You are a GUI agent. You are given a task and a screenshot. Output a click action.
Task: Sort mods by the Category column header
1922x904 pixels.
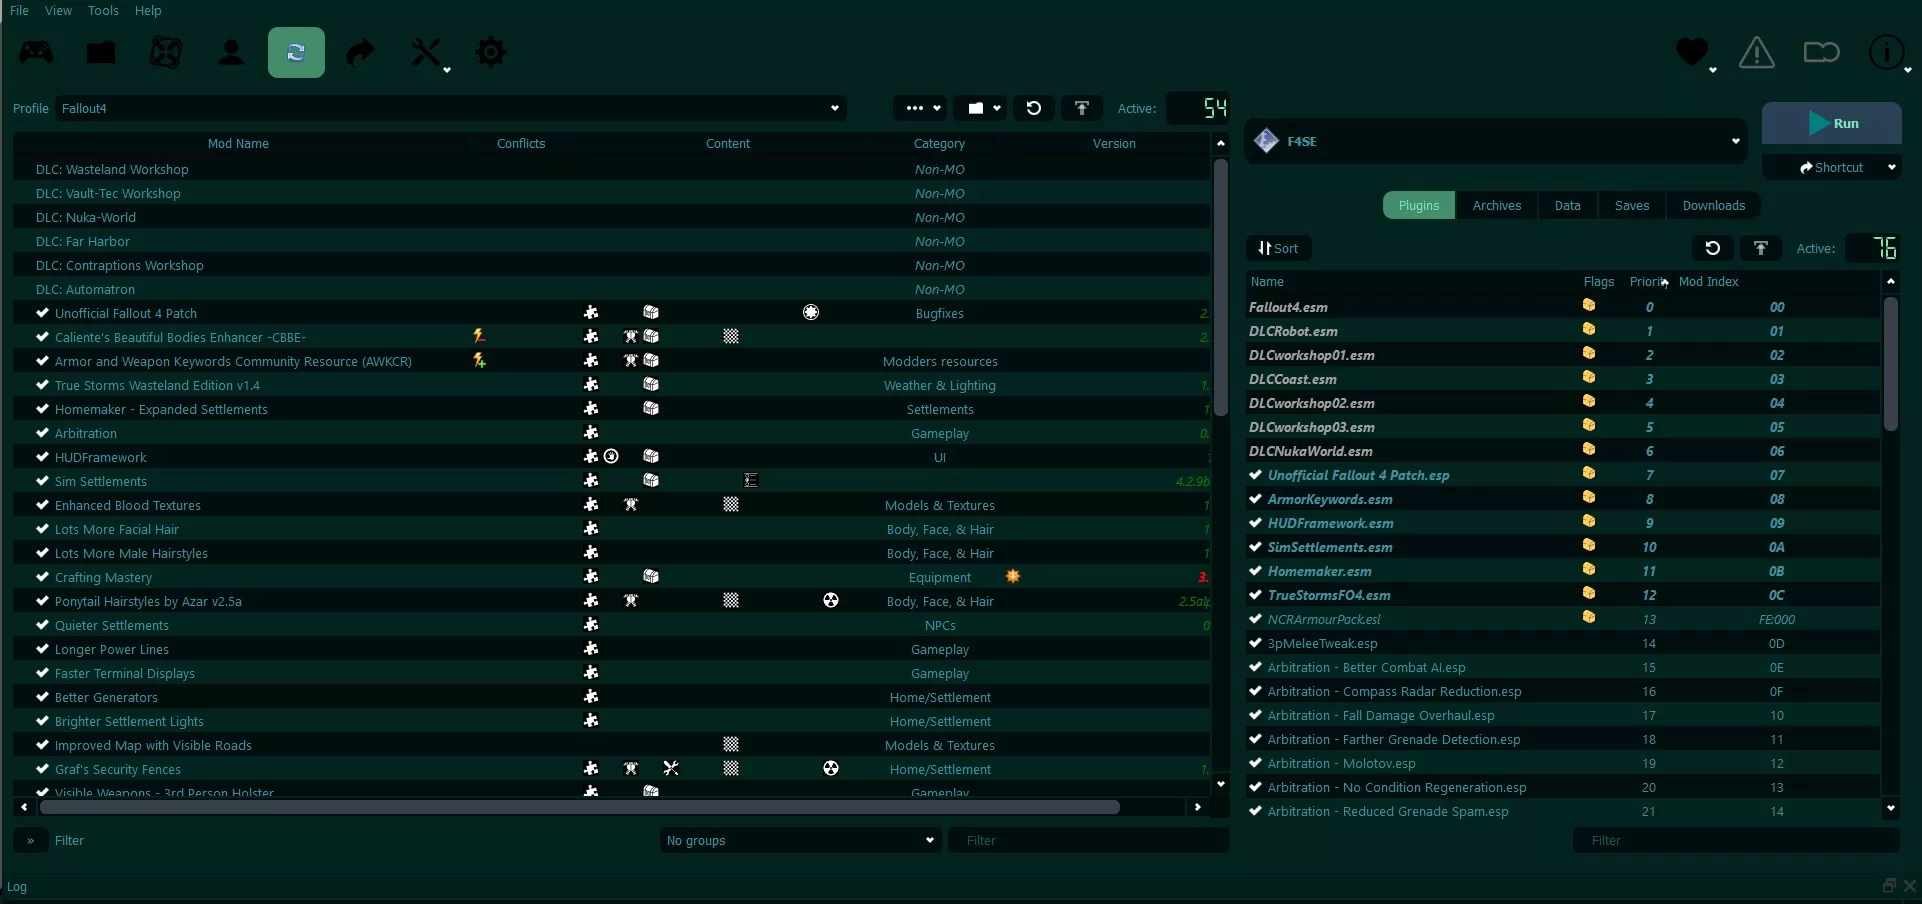pos(939,144)
